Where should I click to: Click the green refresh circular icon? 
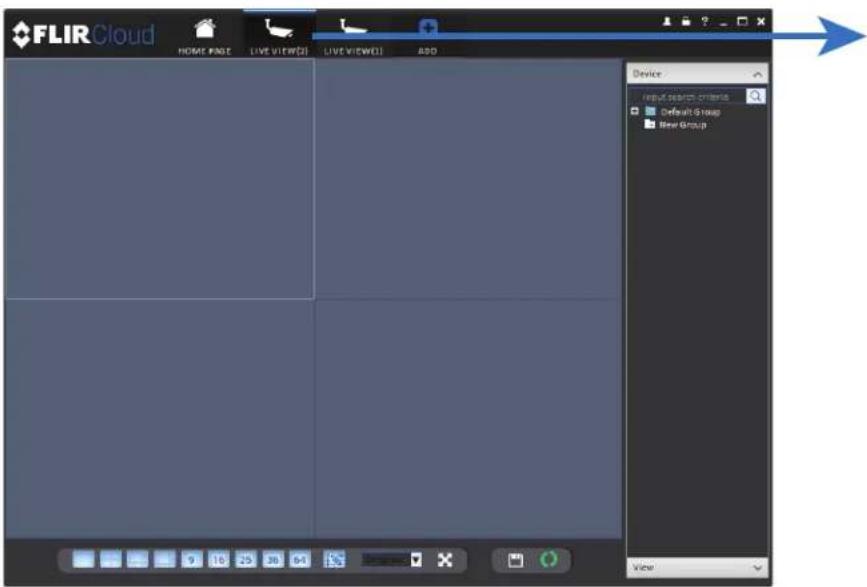549,559
